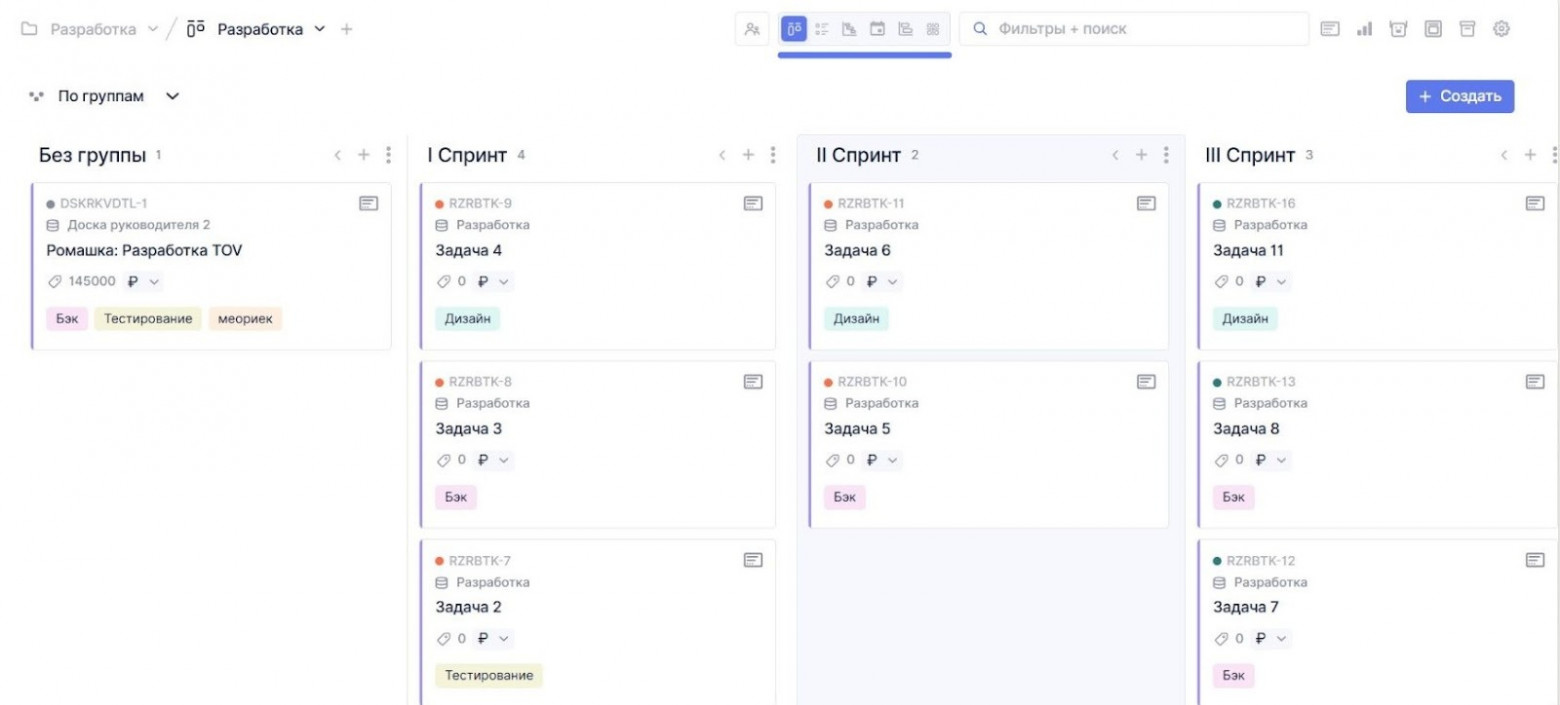This screenshot has height=705, width=1560.
Task: Open the tile grid view icon
Action: click(933, 29)
